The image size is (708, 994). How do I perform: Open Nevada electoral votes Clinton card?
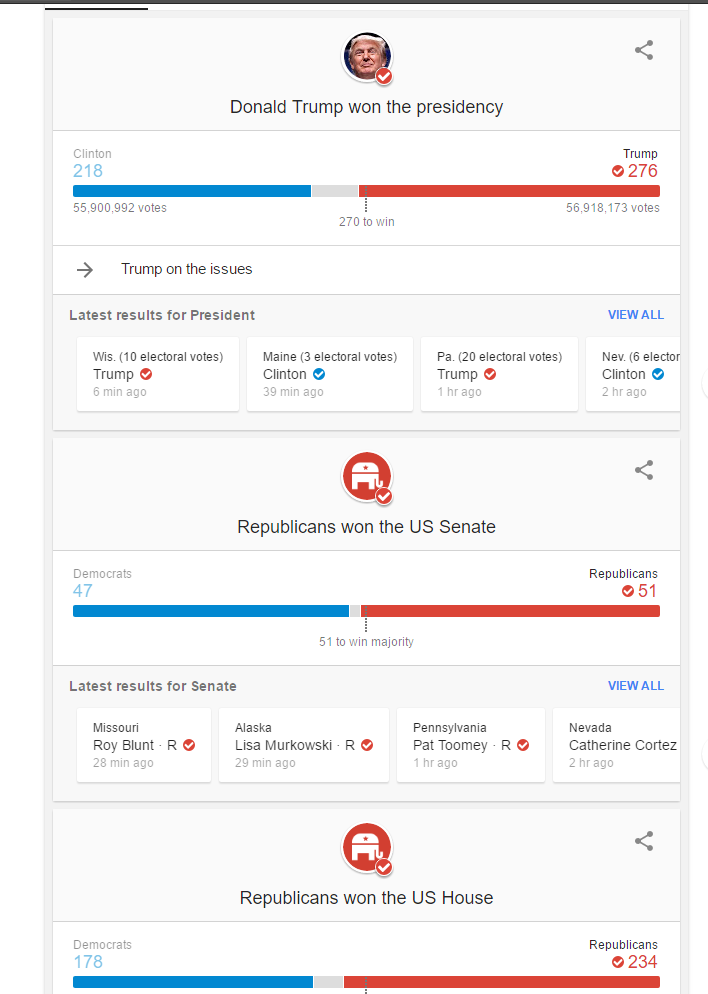636,374
